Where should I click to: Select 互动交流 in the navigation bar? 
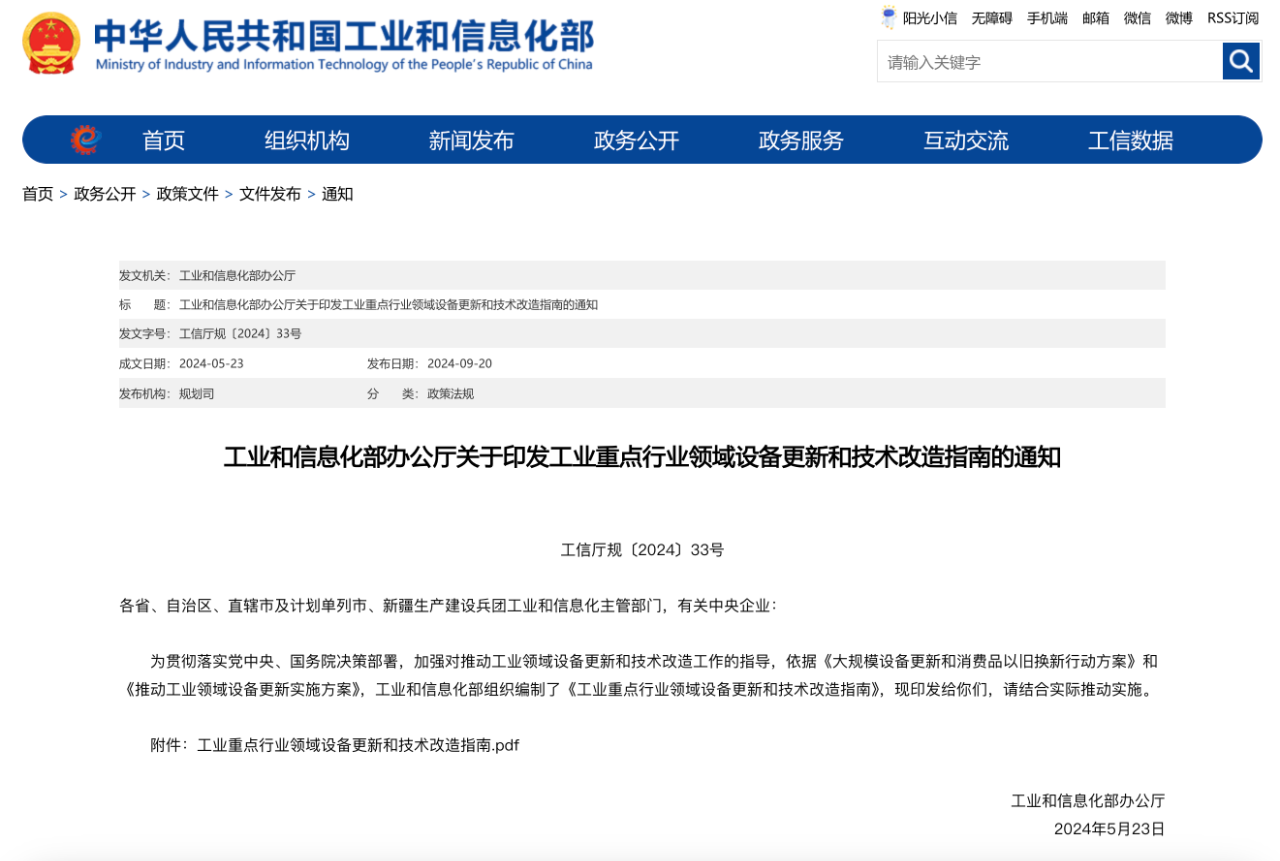965,141
